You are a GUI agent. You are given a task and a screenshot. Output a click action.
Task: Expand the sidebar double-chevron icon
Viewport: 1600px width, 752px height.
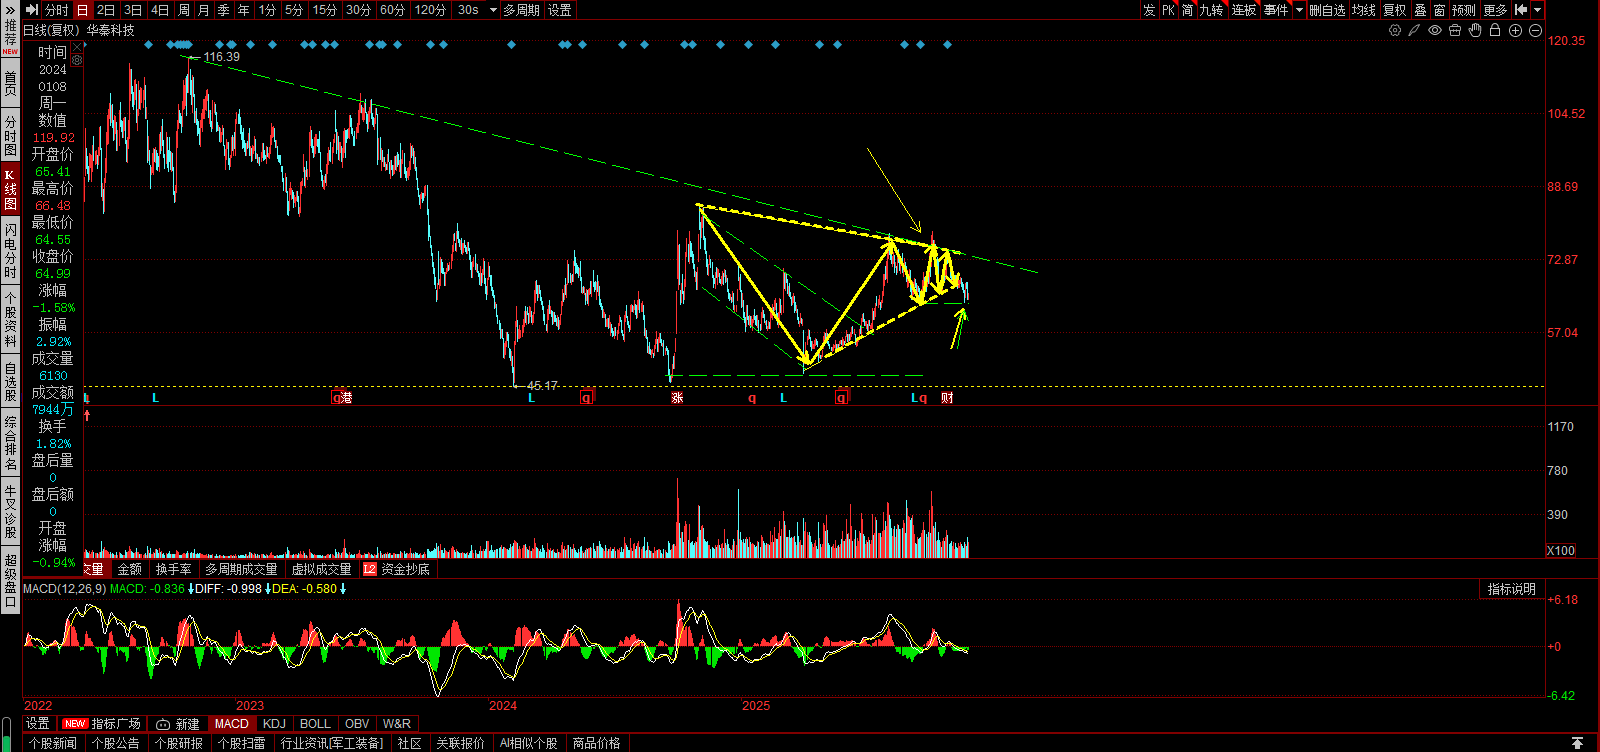coord(10,10)
